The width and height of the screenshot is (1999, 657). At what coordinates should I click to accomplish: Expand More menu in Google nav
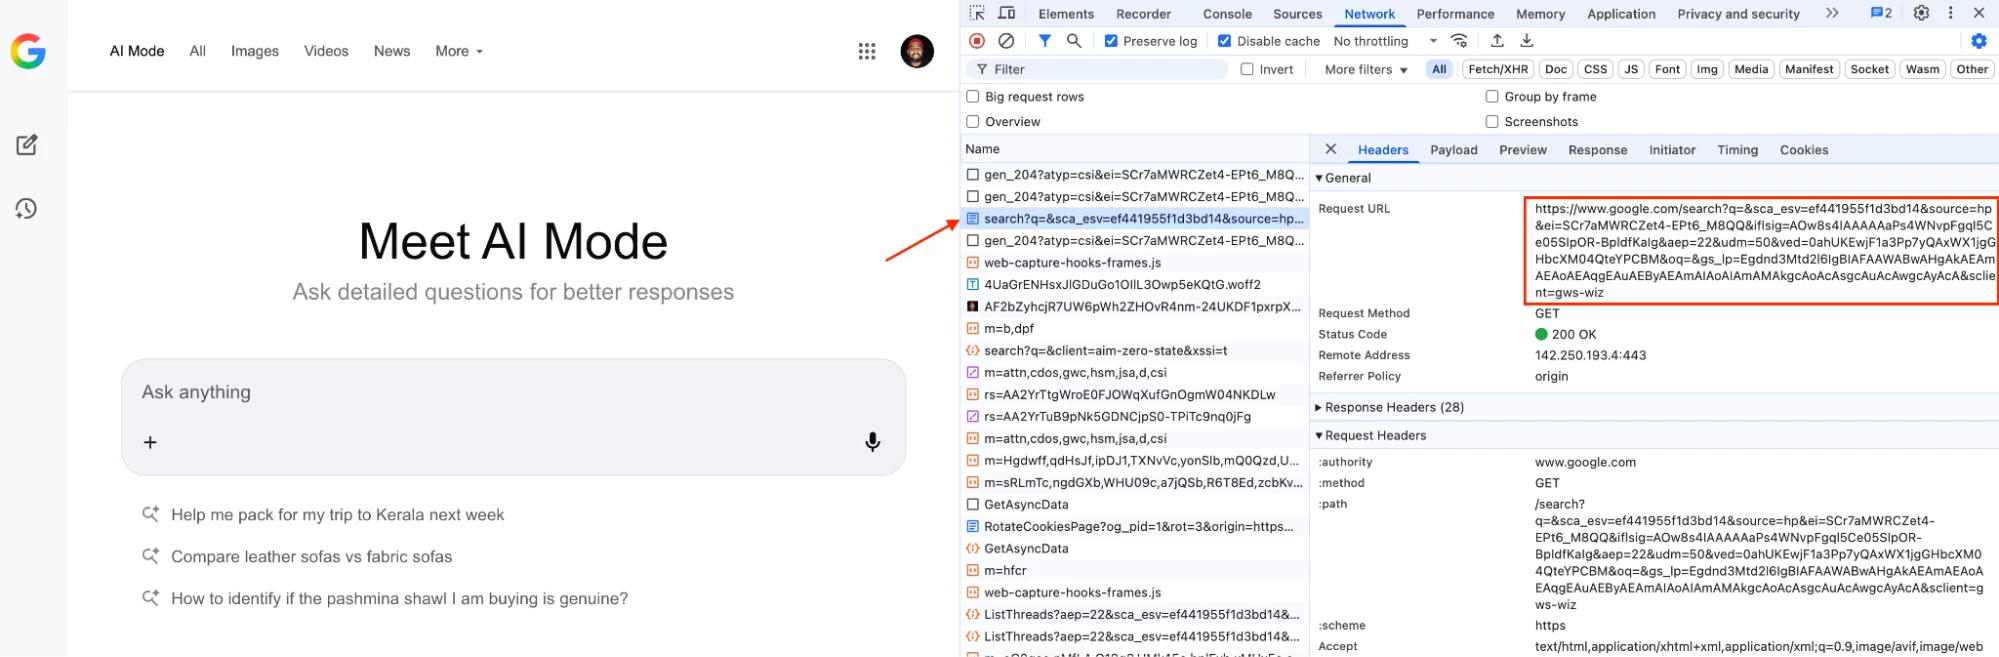tap(459, 51)
